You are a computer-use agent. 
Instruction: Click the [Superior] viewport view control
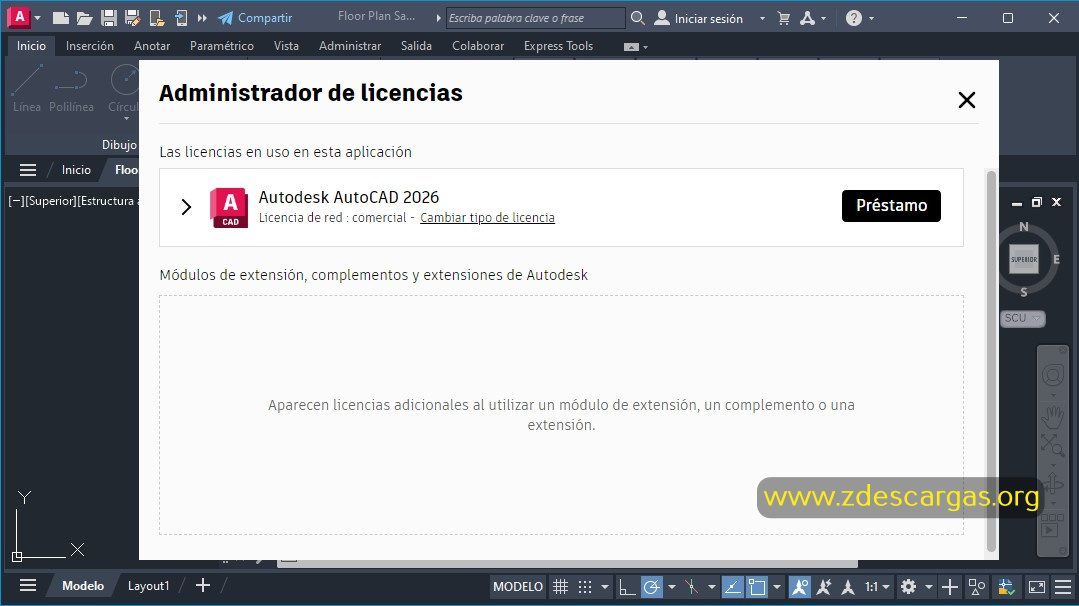pos(51,201)
